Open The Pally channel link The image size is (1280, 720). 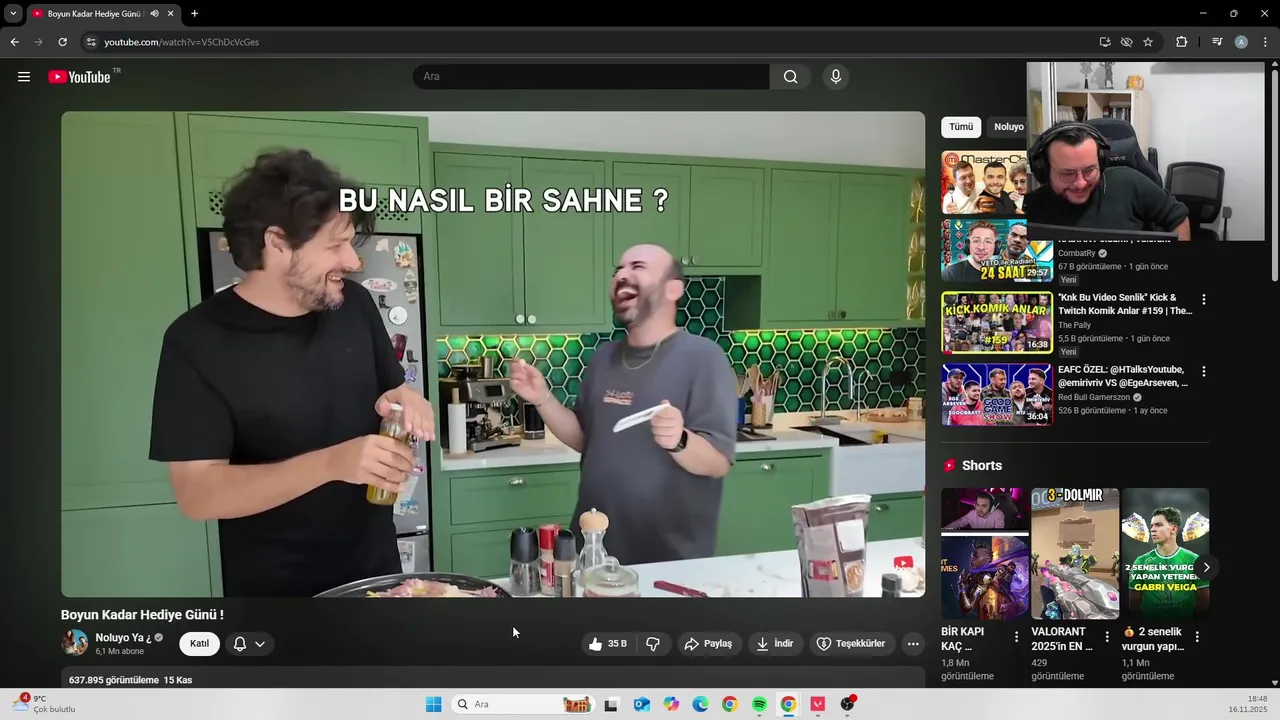coord(1074,325)
